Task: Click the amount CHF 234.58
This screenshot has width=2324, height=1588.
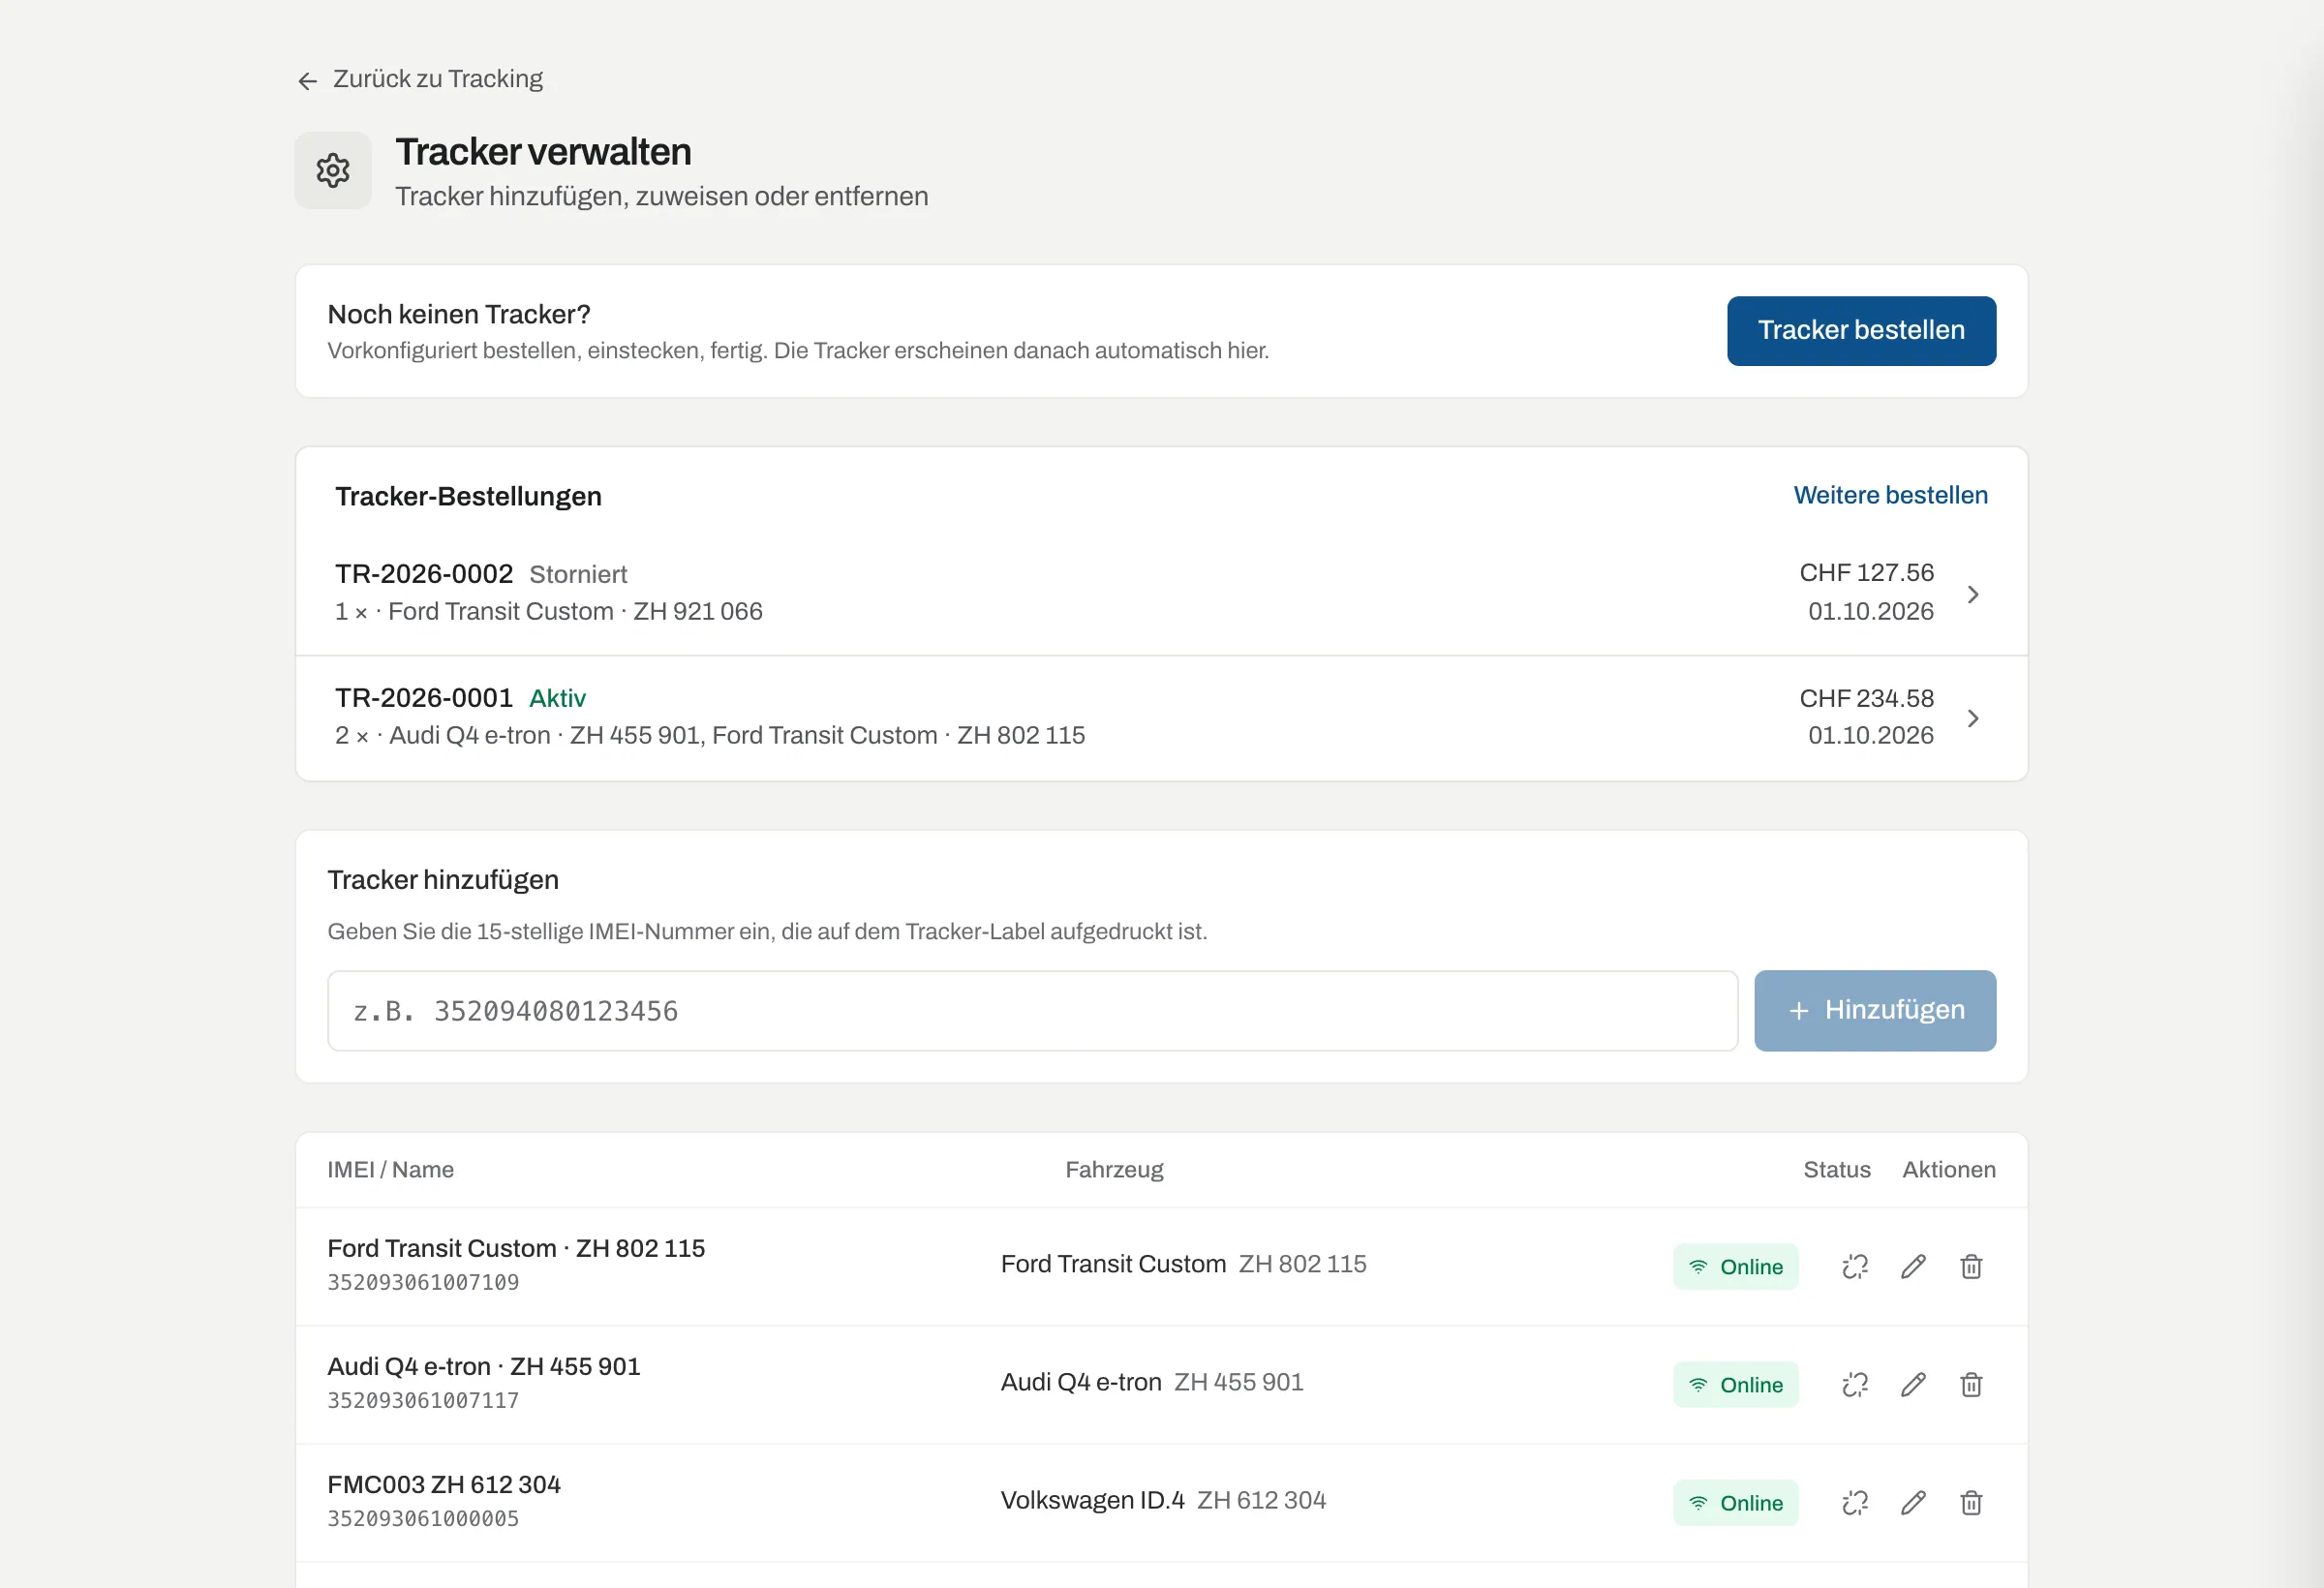Action: [x=1866, y=699]
